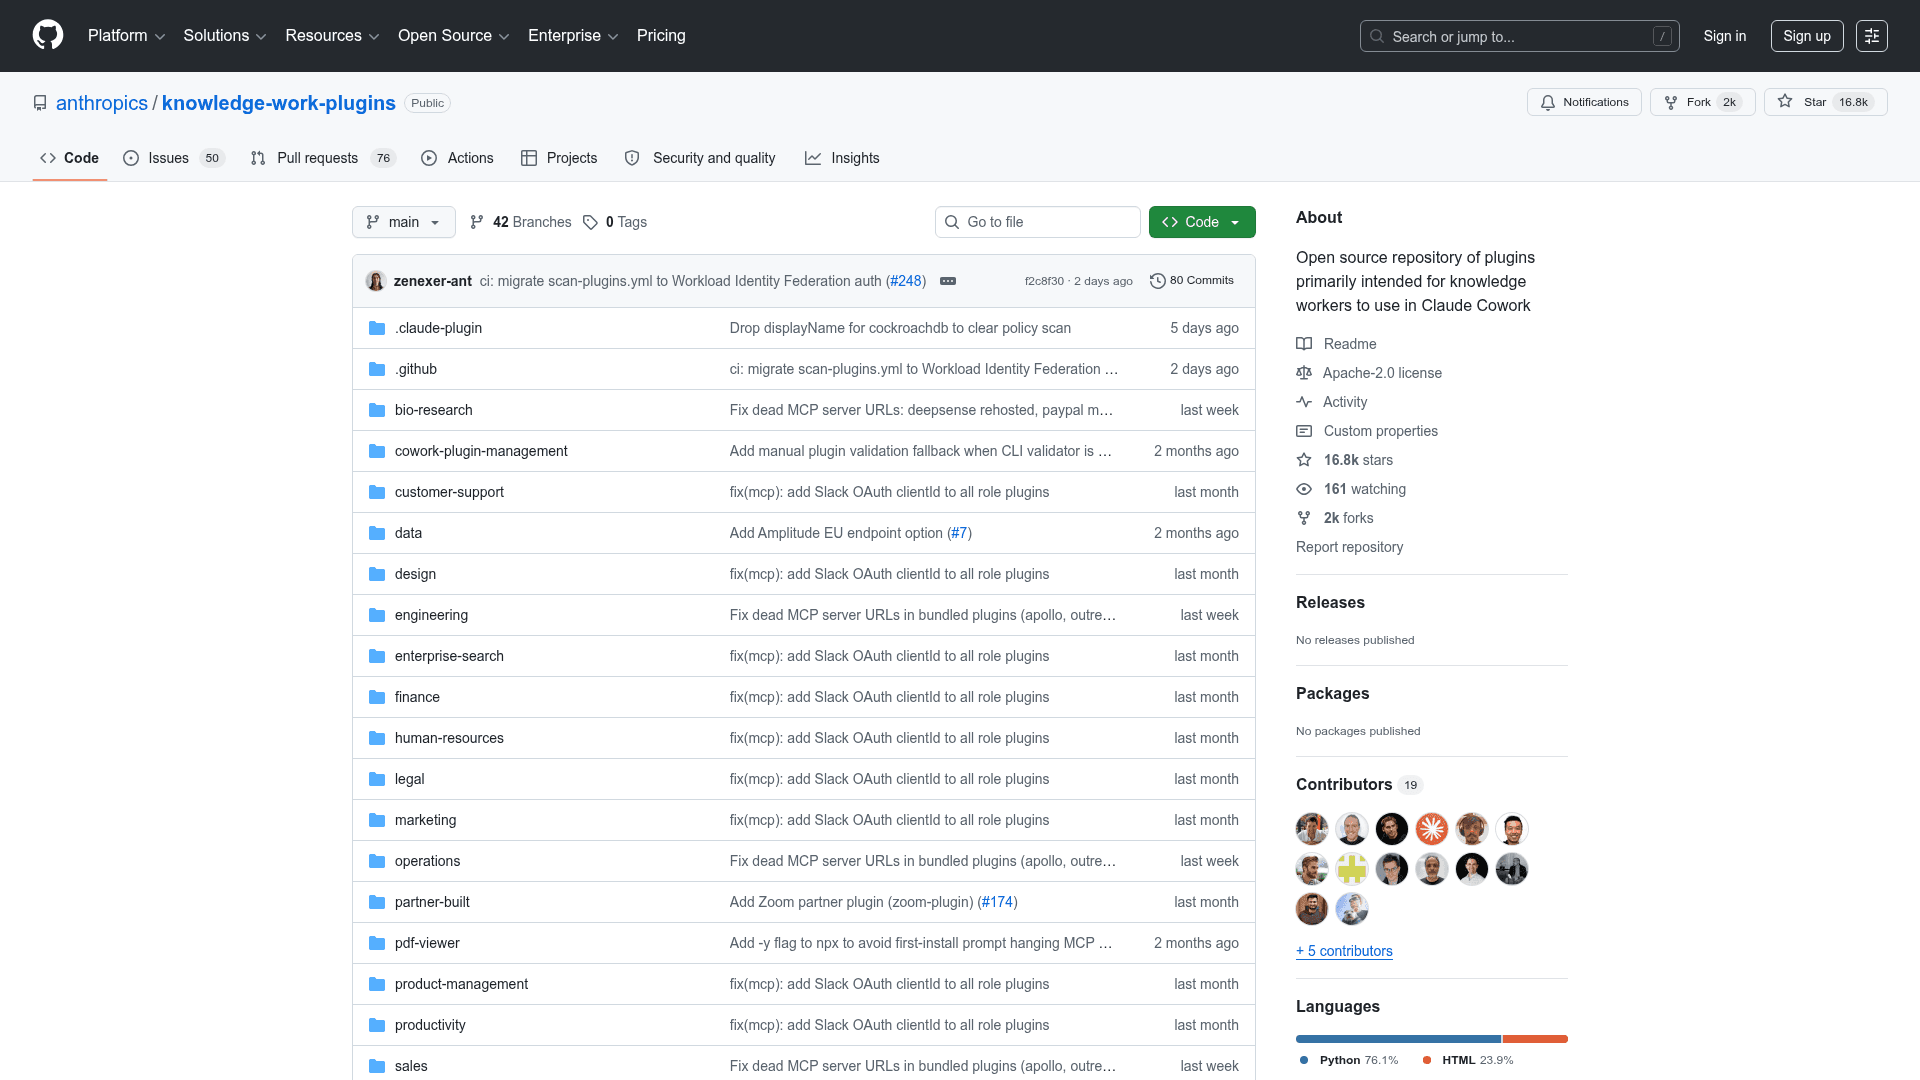Screen dimensions: 1920x1080
Task: Switch to the Actions tab
Action: (458, 158)
